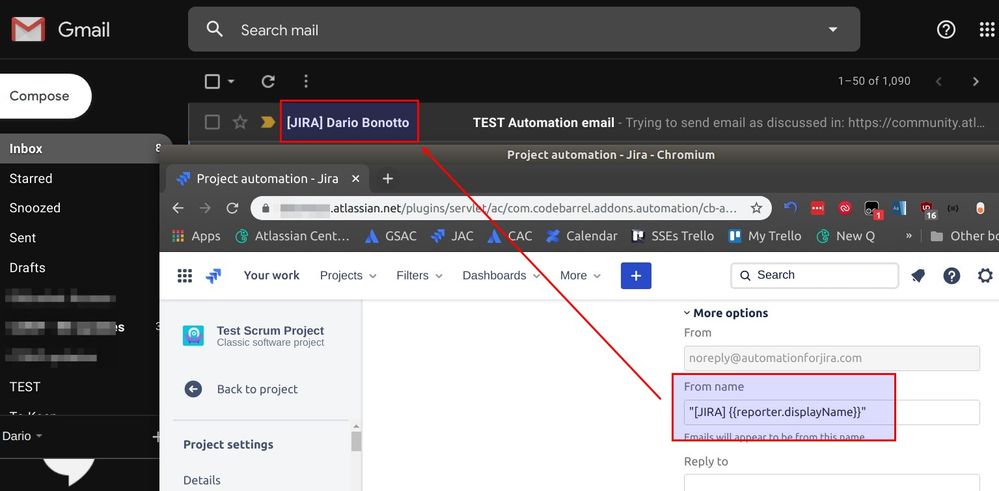Open Sent folder
This screenshot has height=491, width=999.
pyautogui.click(x=22, y=238)
